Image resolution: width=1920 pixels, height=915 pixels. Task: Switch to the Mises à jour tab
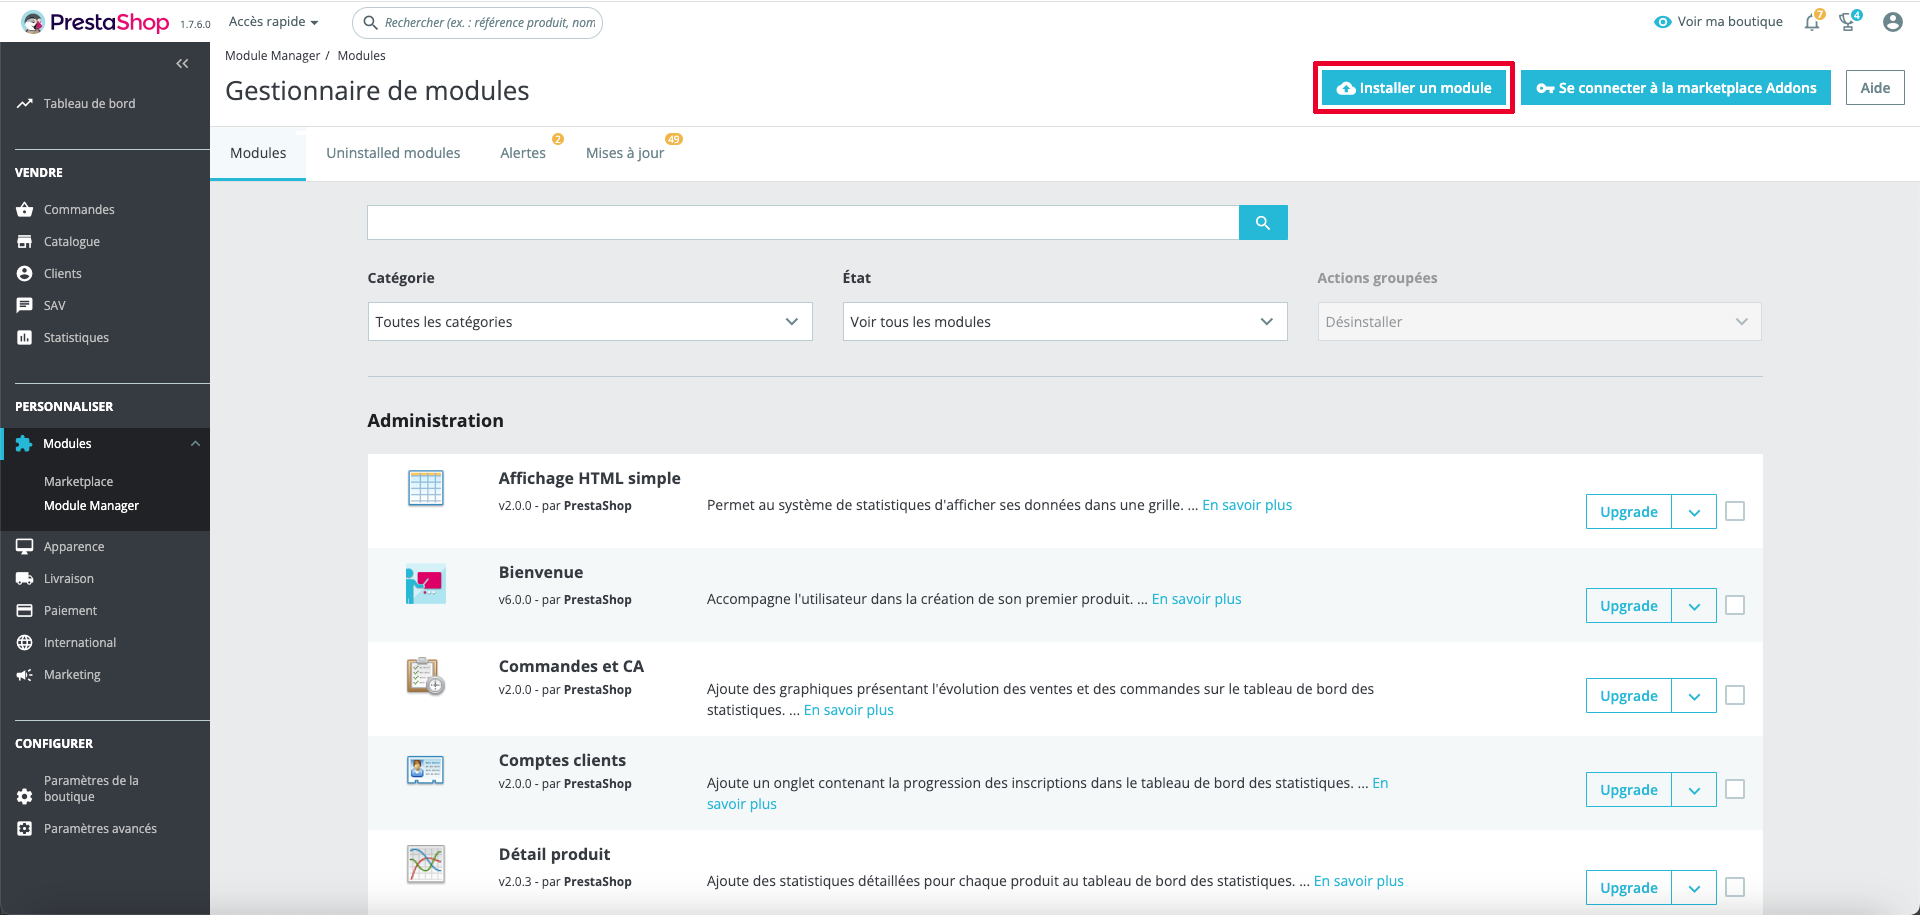(x=625, y=153)
